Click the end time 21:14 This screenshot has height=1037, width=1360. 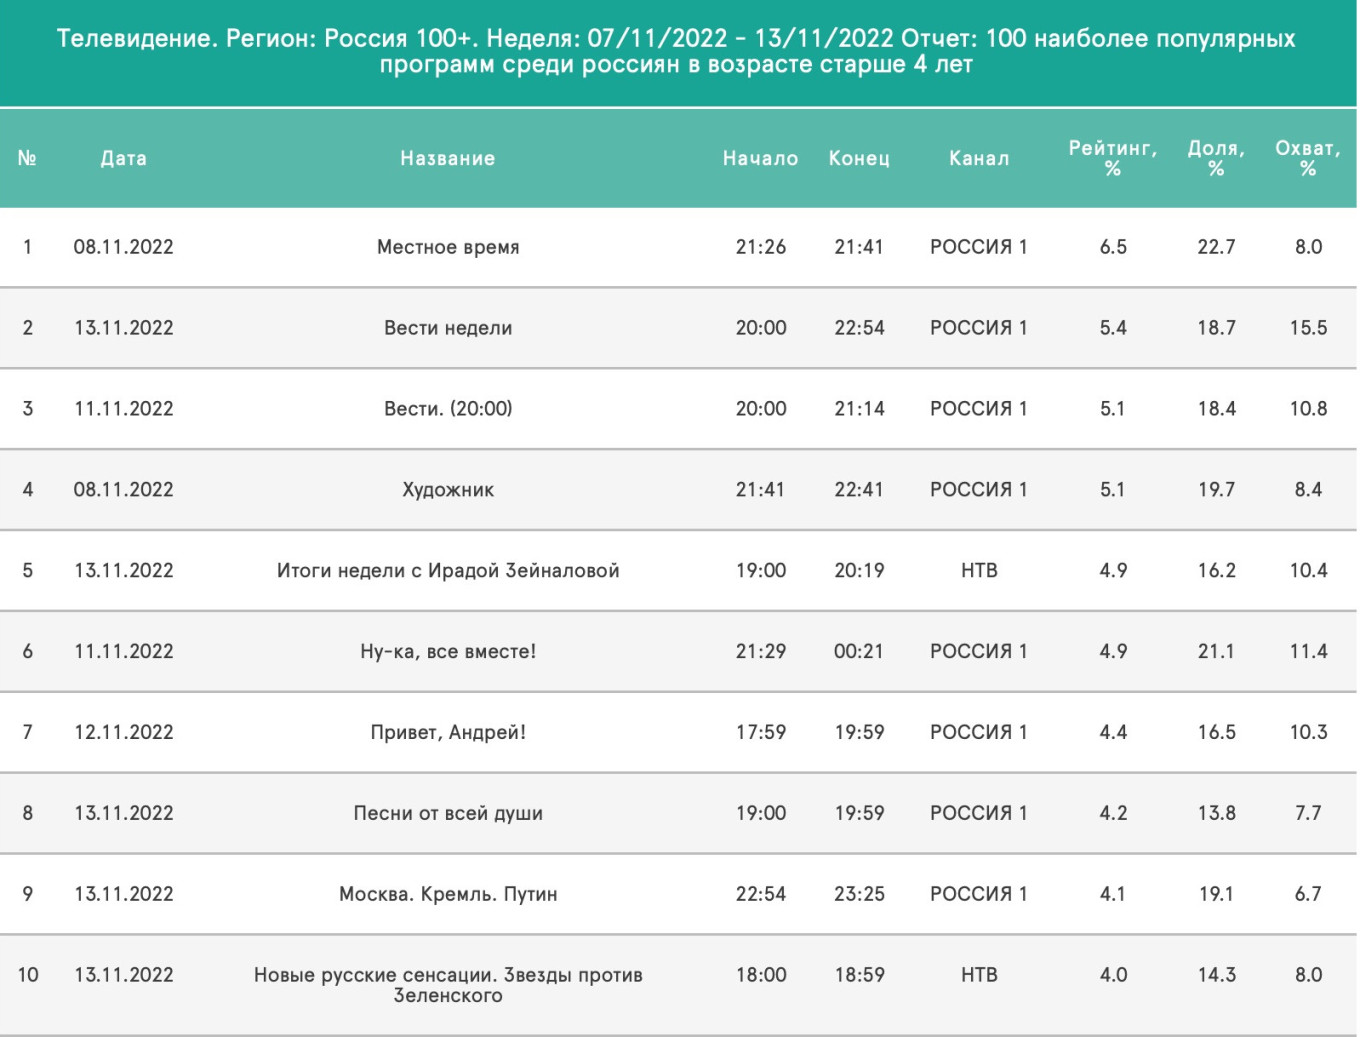coord(859,409)
